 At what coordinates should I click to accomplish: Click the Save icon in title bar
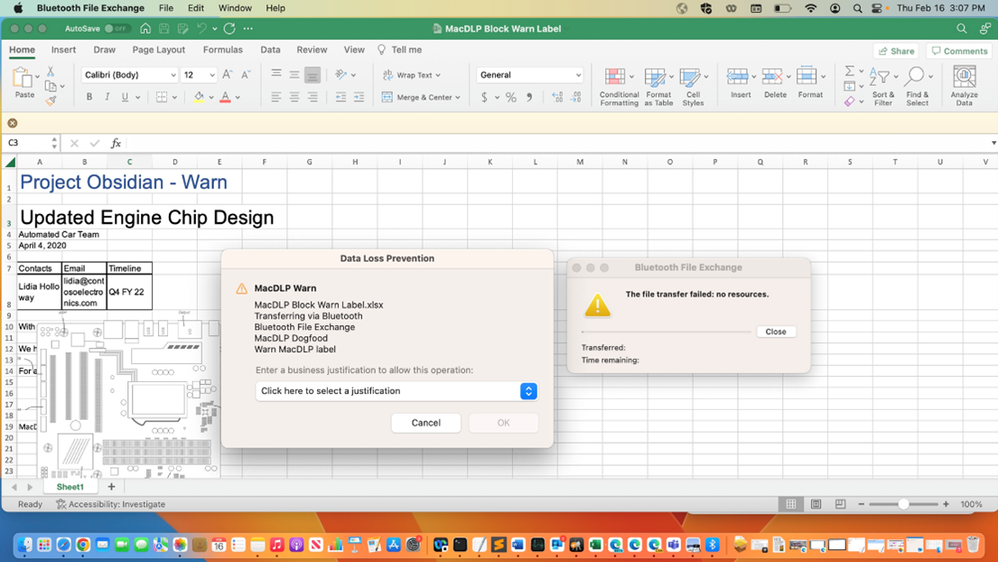[164, 29]
